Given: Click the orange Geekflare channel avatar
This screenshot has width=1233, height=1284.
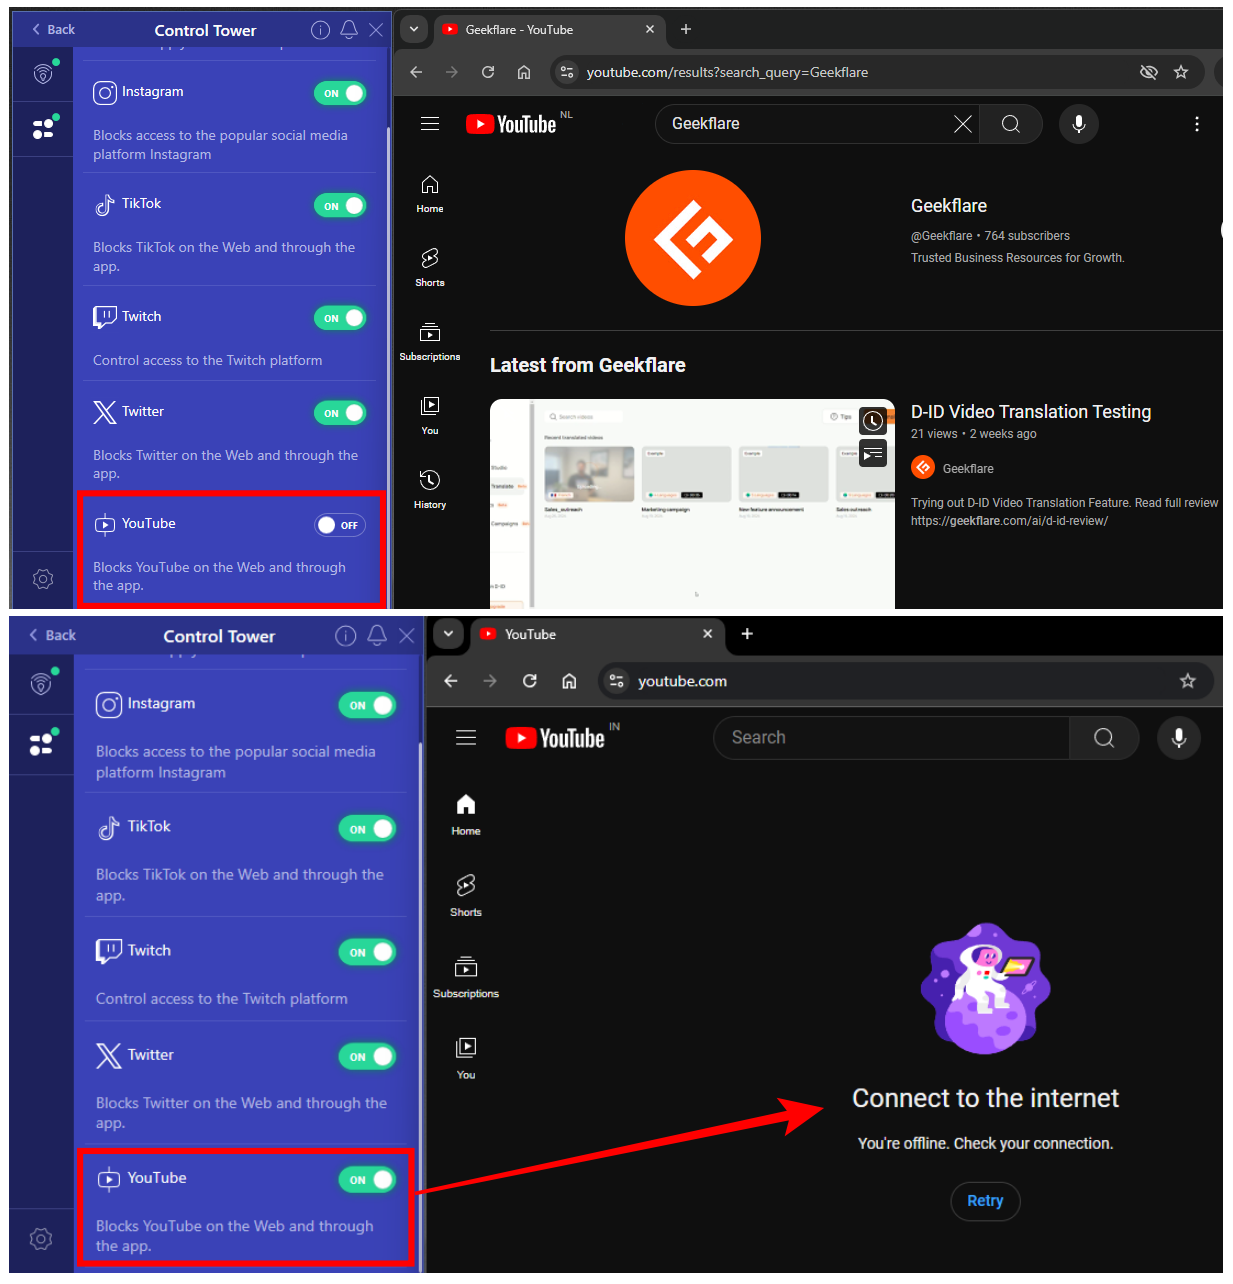Looking at the screenshot, I should (x=693, y=238).
